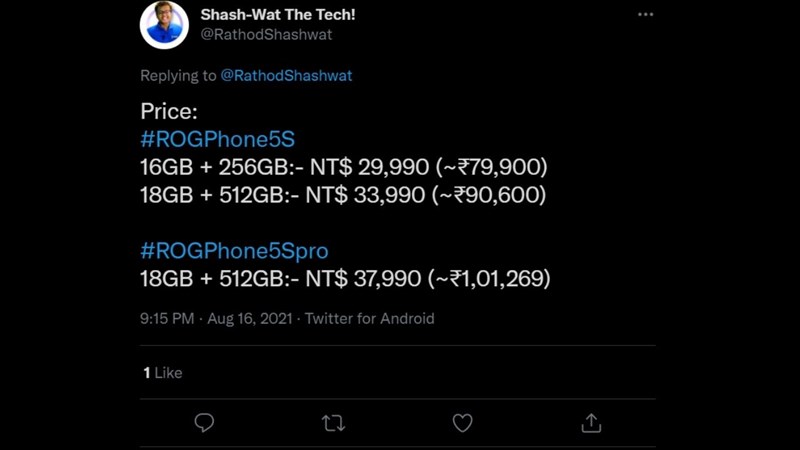Click the NT$ 33,990 price line
Screen dimensions: 800x450
[x=343, y=195]
